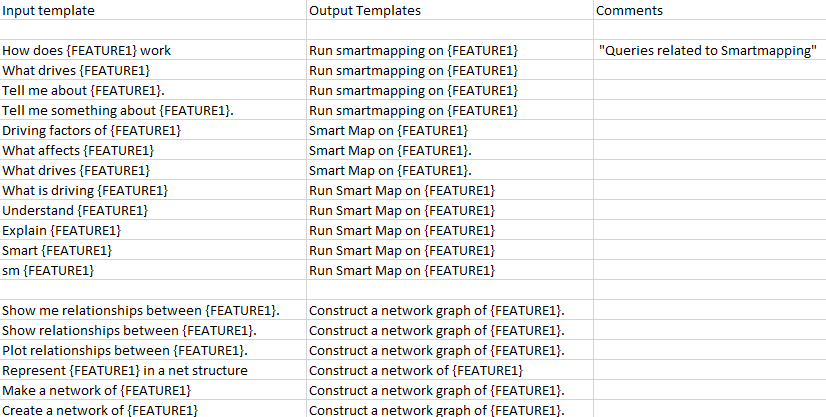Image resolution: width=826 pixels, height=417 pixels.
Task: Click 'Run Smart Map' output beside 'sm {FEATURE1}'
Action: point(450,270)
